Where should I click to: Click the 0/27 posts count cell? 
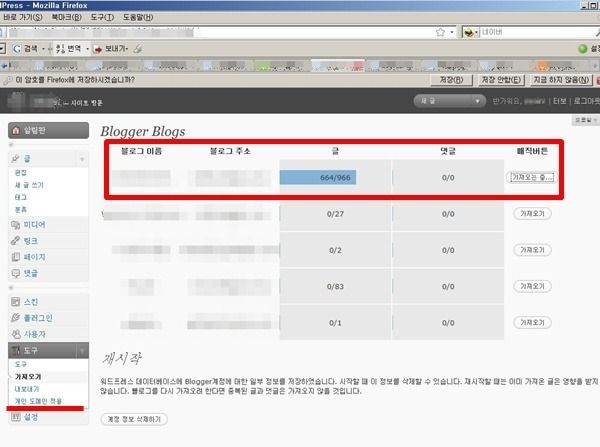[335, 214]
